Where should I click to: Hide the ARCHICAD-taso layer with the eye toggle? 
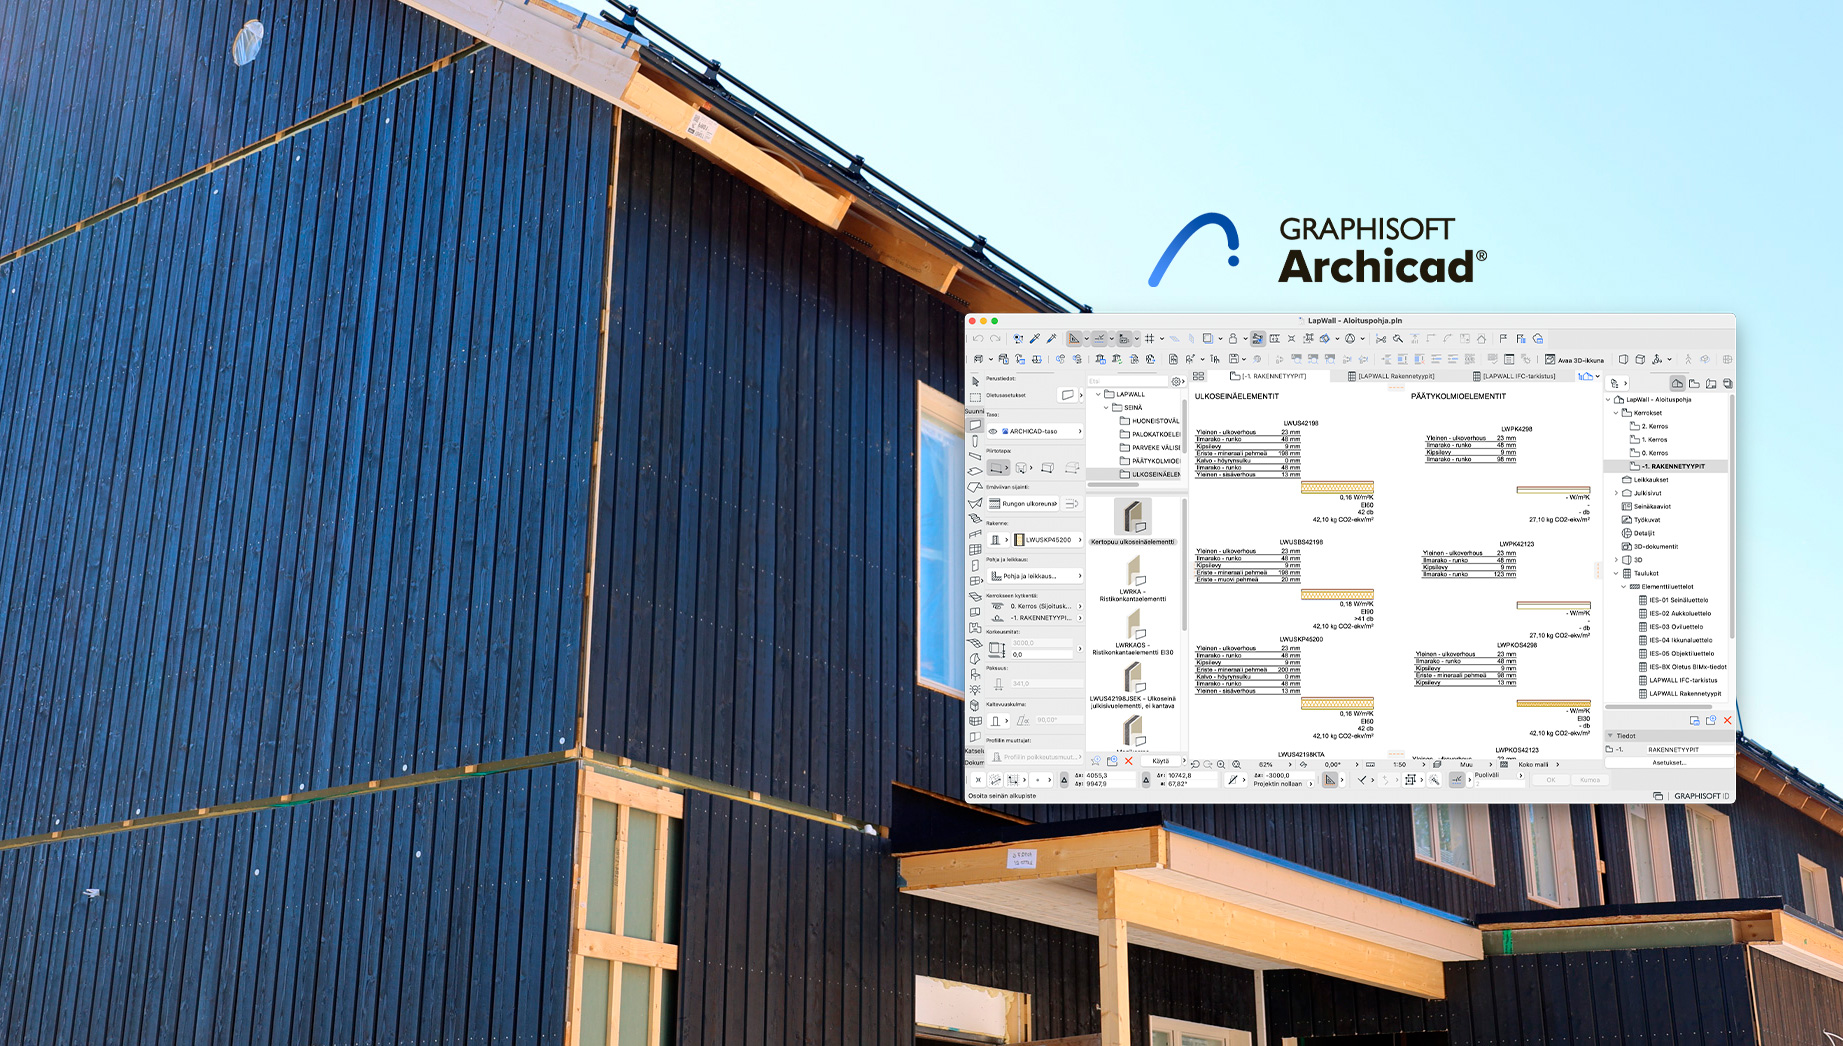click(994, 432)
